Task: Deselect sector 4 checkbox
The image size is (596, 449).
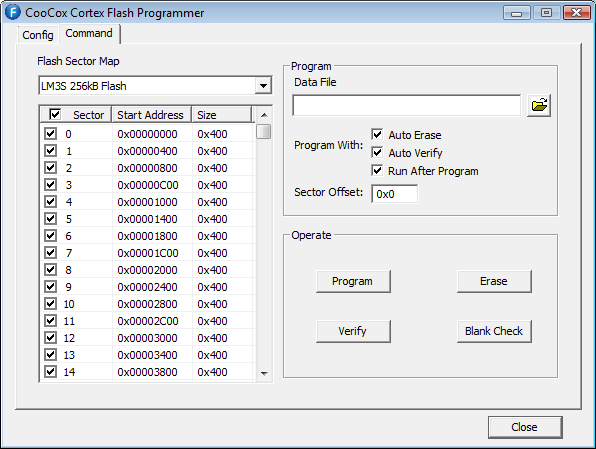Action: [50, 201]
